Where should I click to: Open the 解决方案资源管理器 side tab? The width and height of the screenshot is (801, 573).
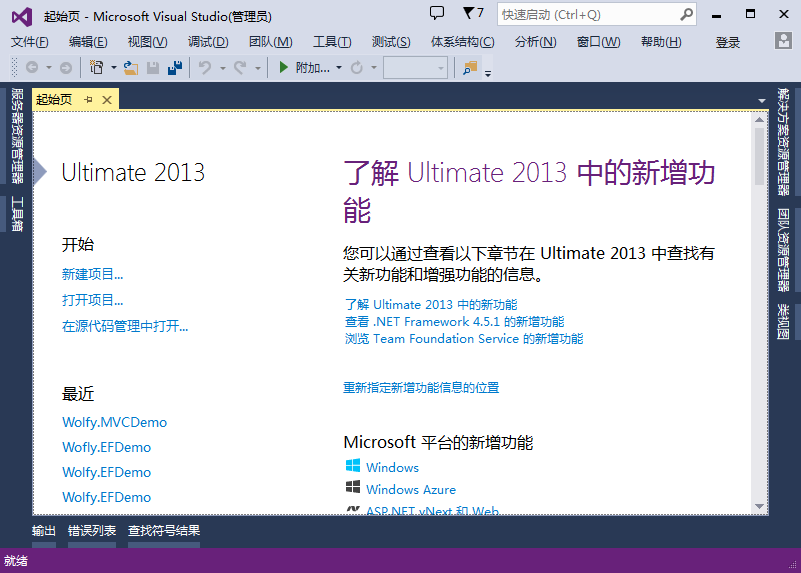(x=783, y=142)
